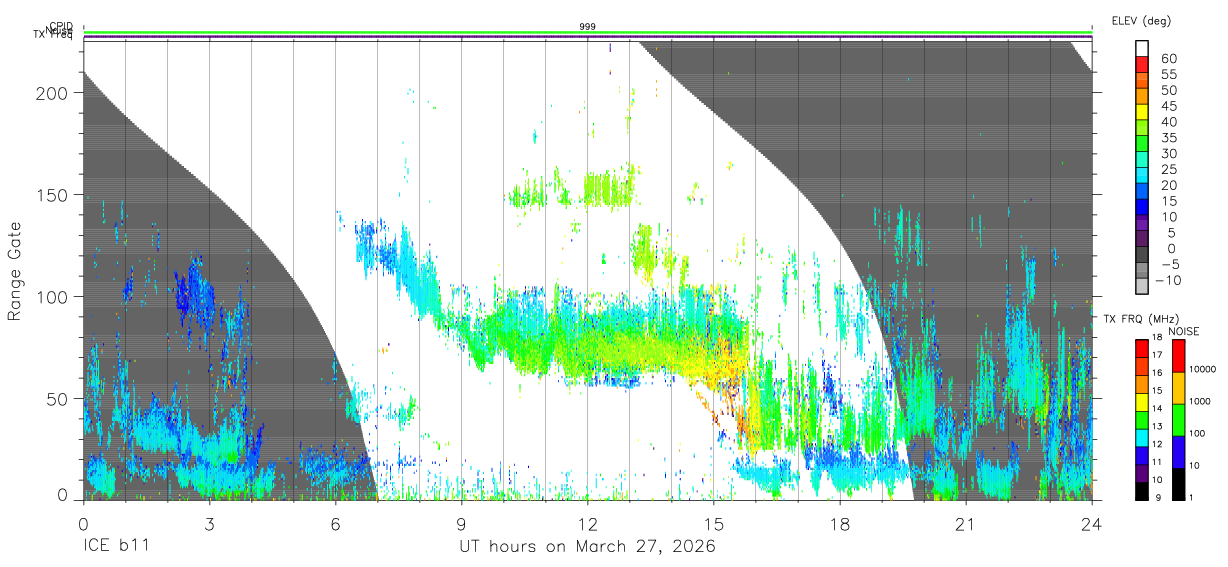Click the 'ICE b11' radar beam label
This screenshot has height=567, width=1228.
(x=116, y=547)
